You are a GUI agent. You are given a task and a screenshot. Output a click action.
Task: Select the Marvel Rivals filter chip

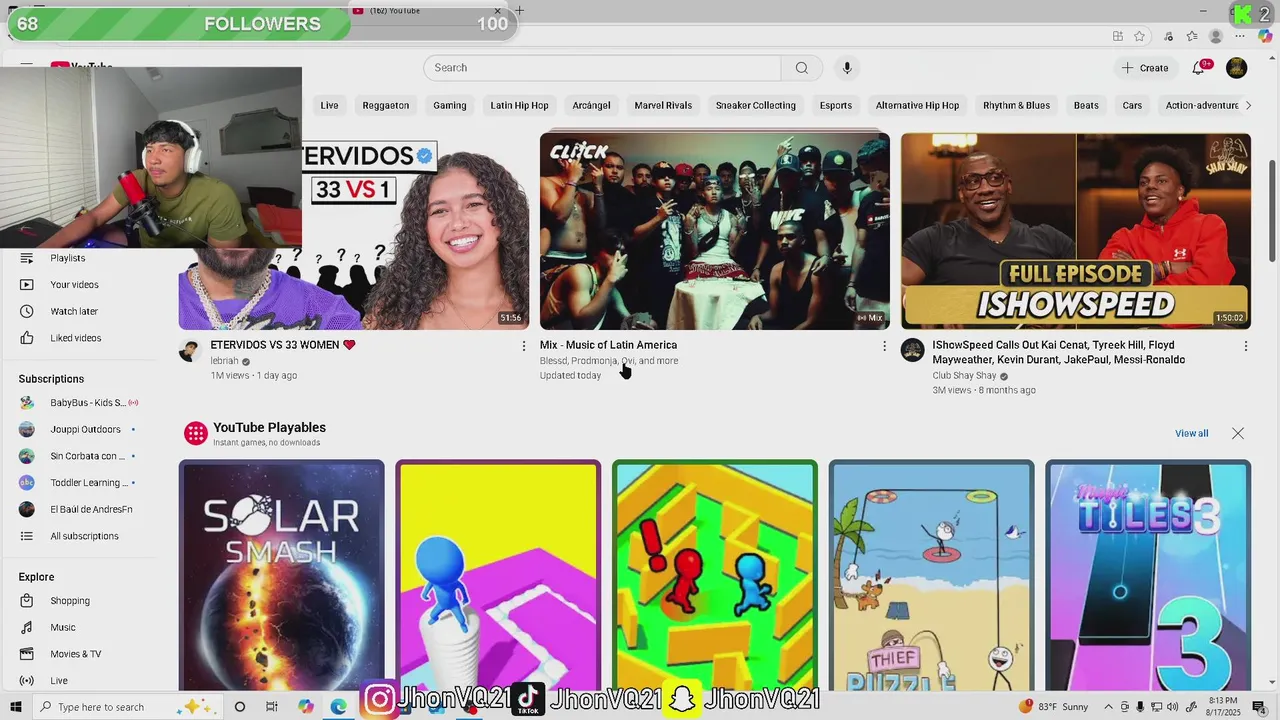click(x=663, y=105)
